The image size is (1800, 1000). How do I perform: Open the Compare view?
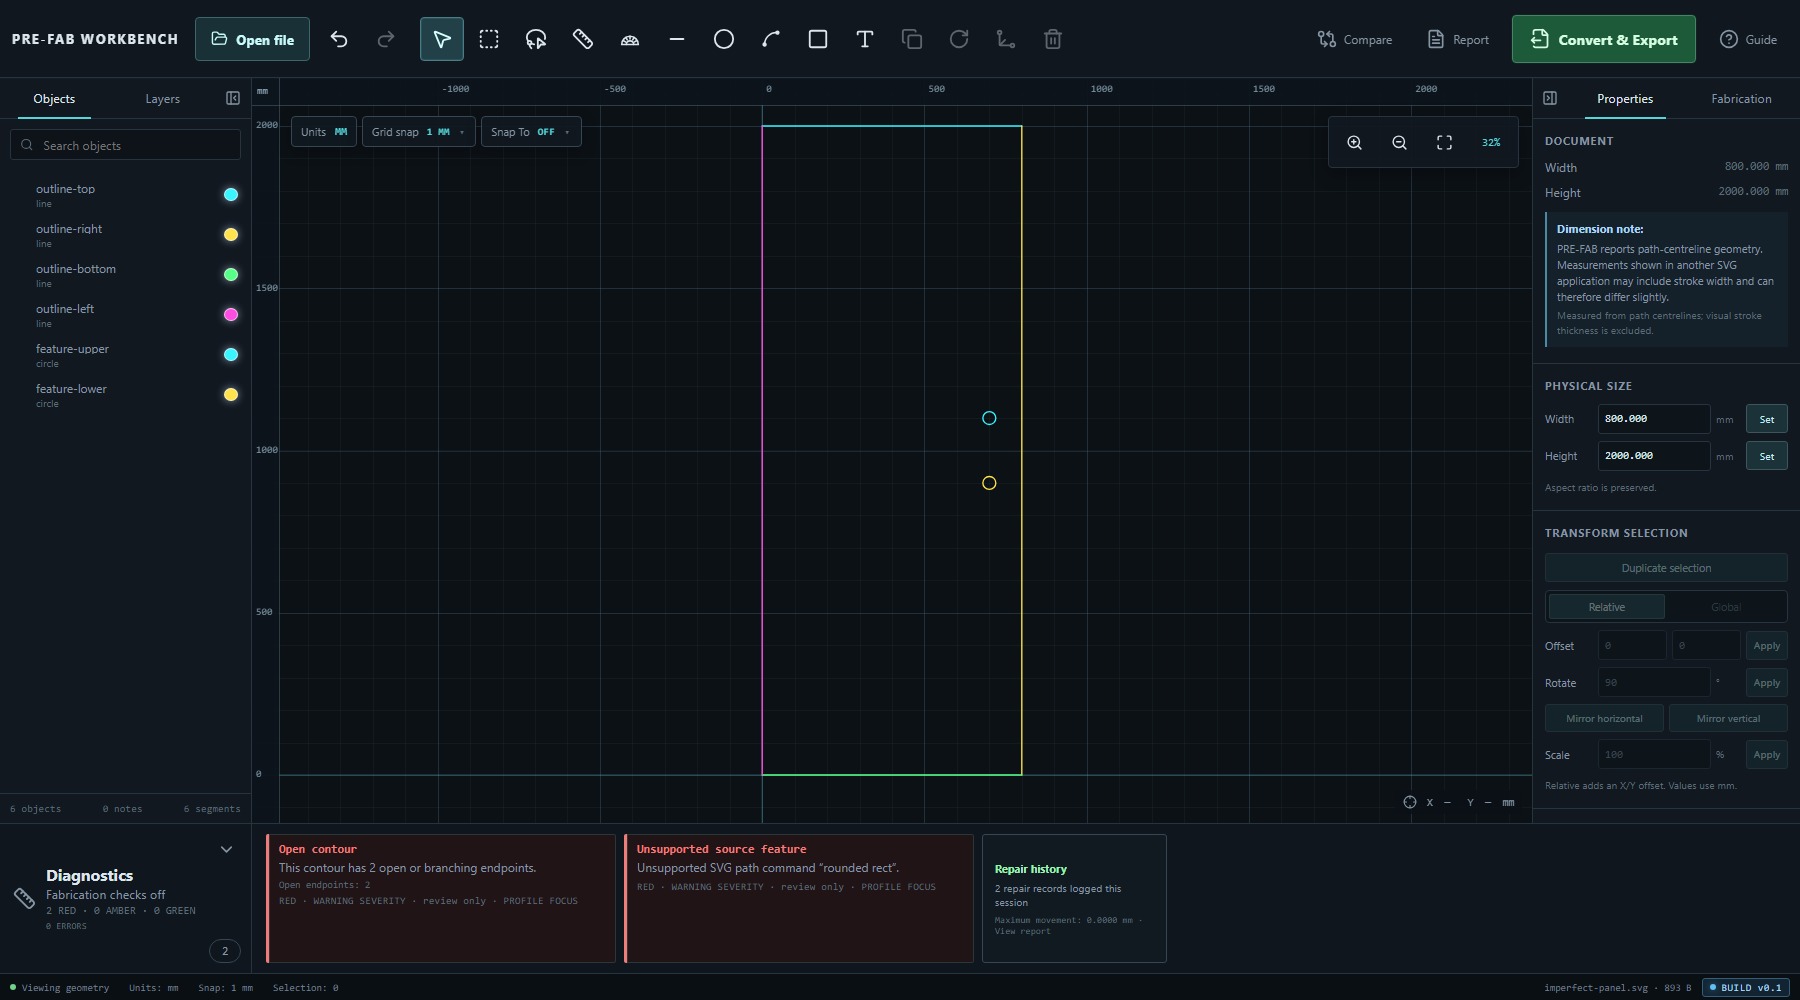pyautogui.click(x=1355, y=39)
